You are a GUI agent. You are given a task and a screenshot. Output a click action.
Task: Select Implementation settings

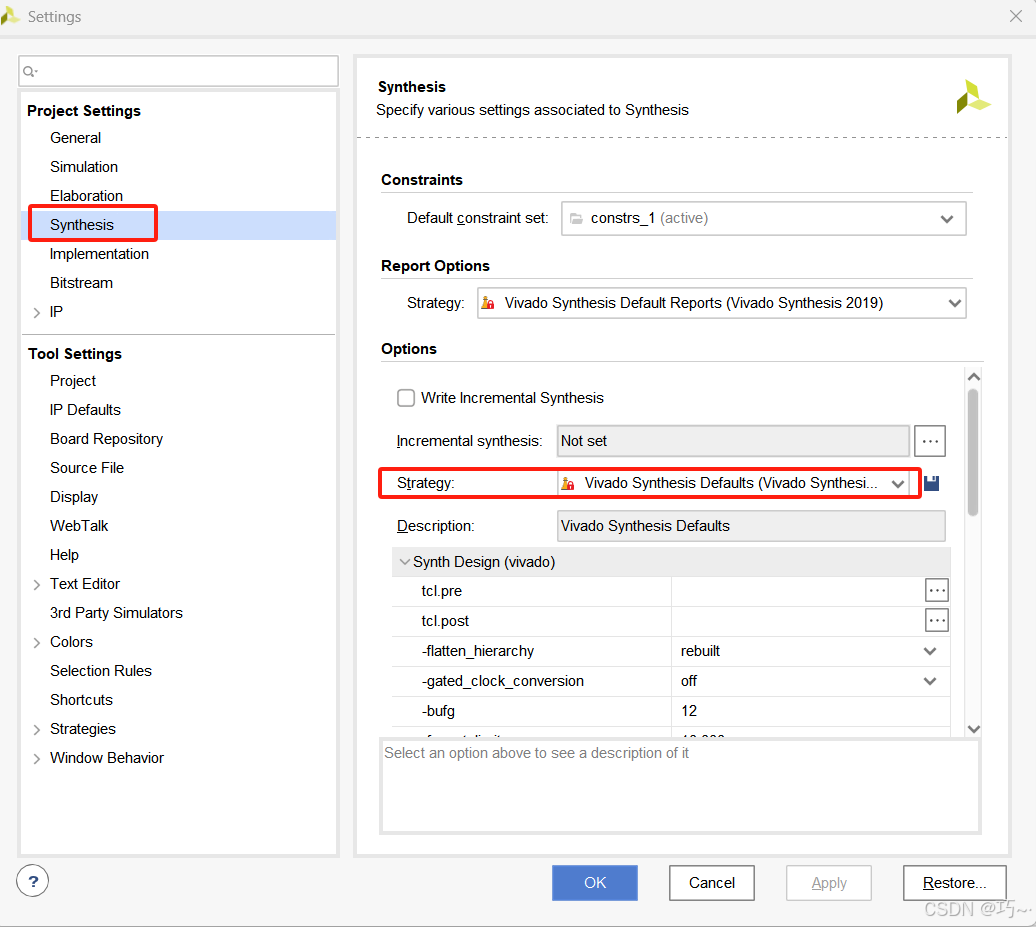(99, 254)
